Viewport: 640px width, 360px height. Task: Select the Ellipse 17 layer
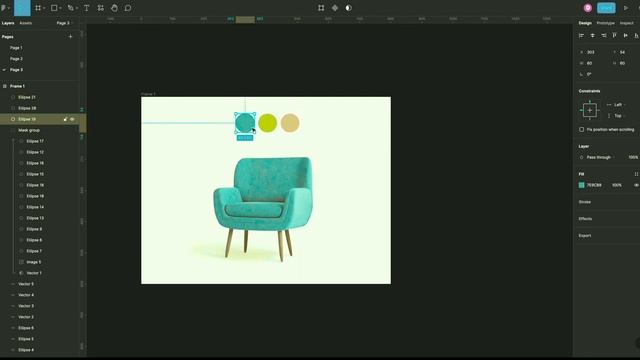[x=35, y=141]
